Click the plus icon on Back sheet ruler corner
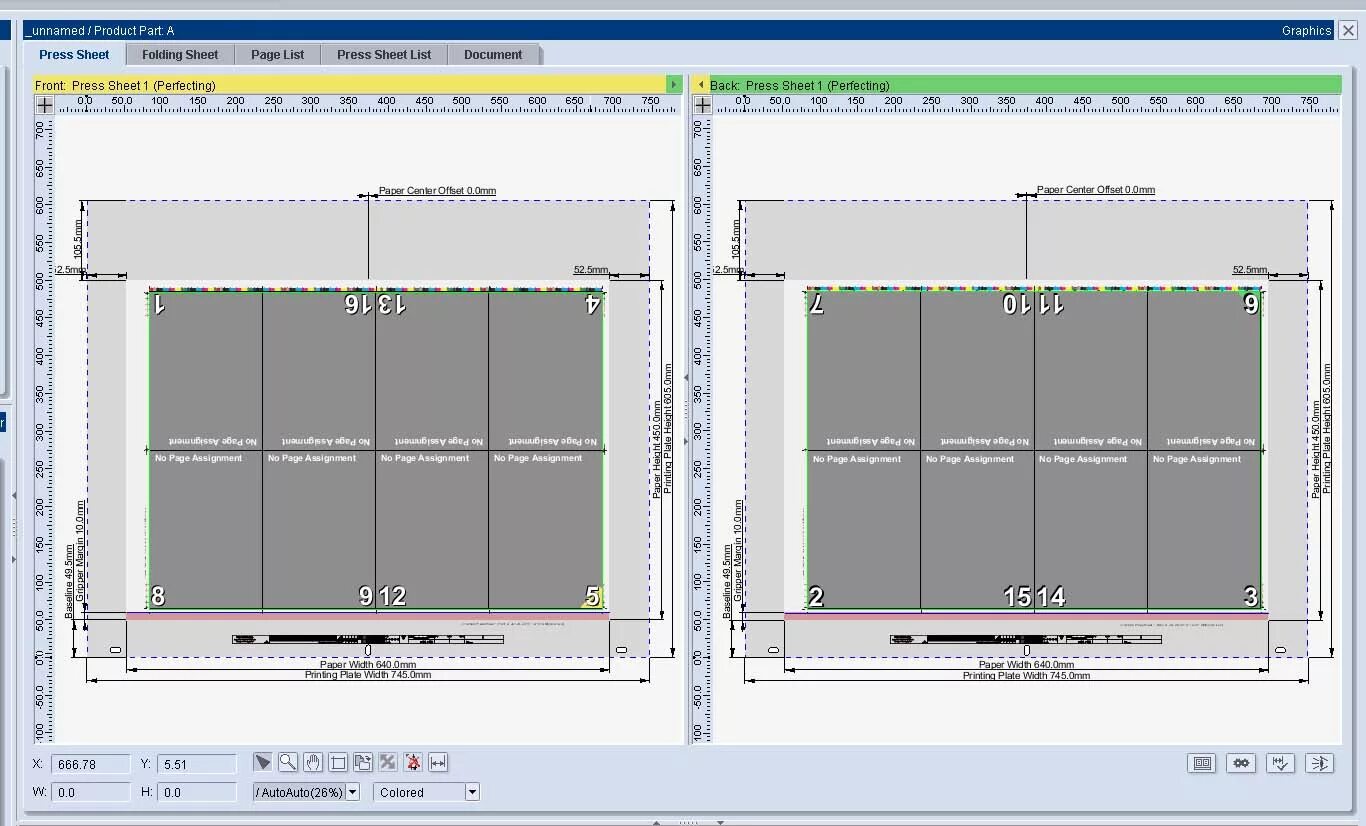Viewport: 1366px width, 826px height. coord(702,104)
